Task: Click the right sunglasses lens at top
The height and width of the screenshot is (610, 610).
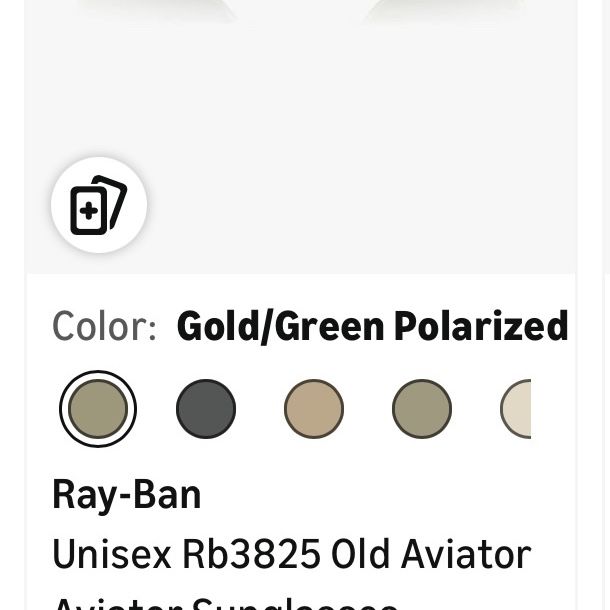Action: coord(443,10)
